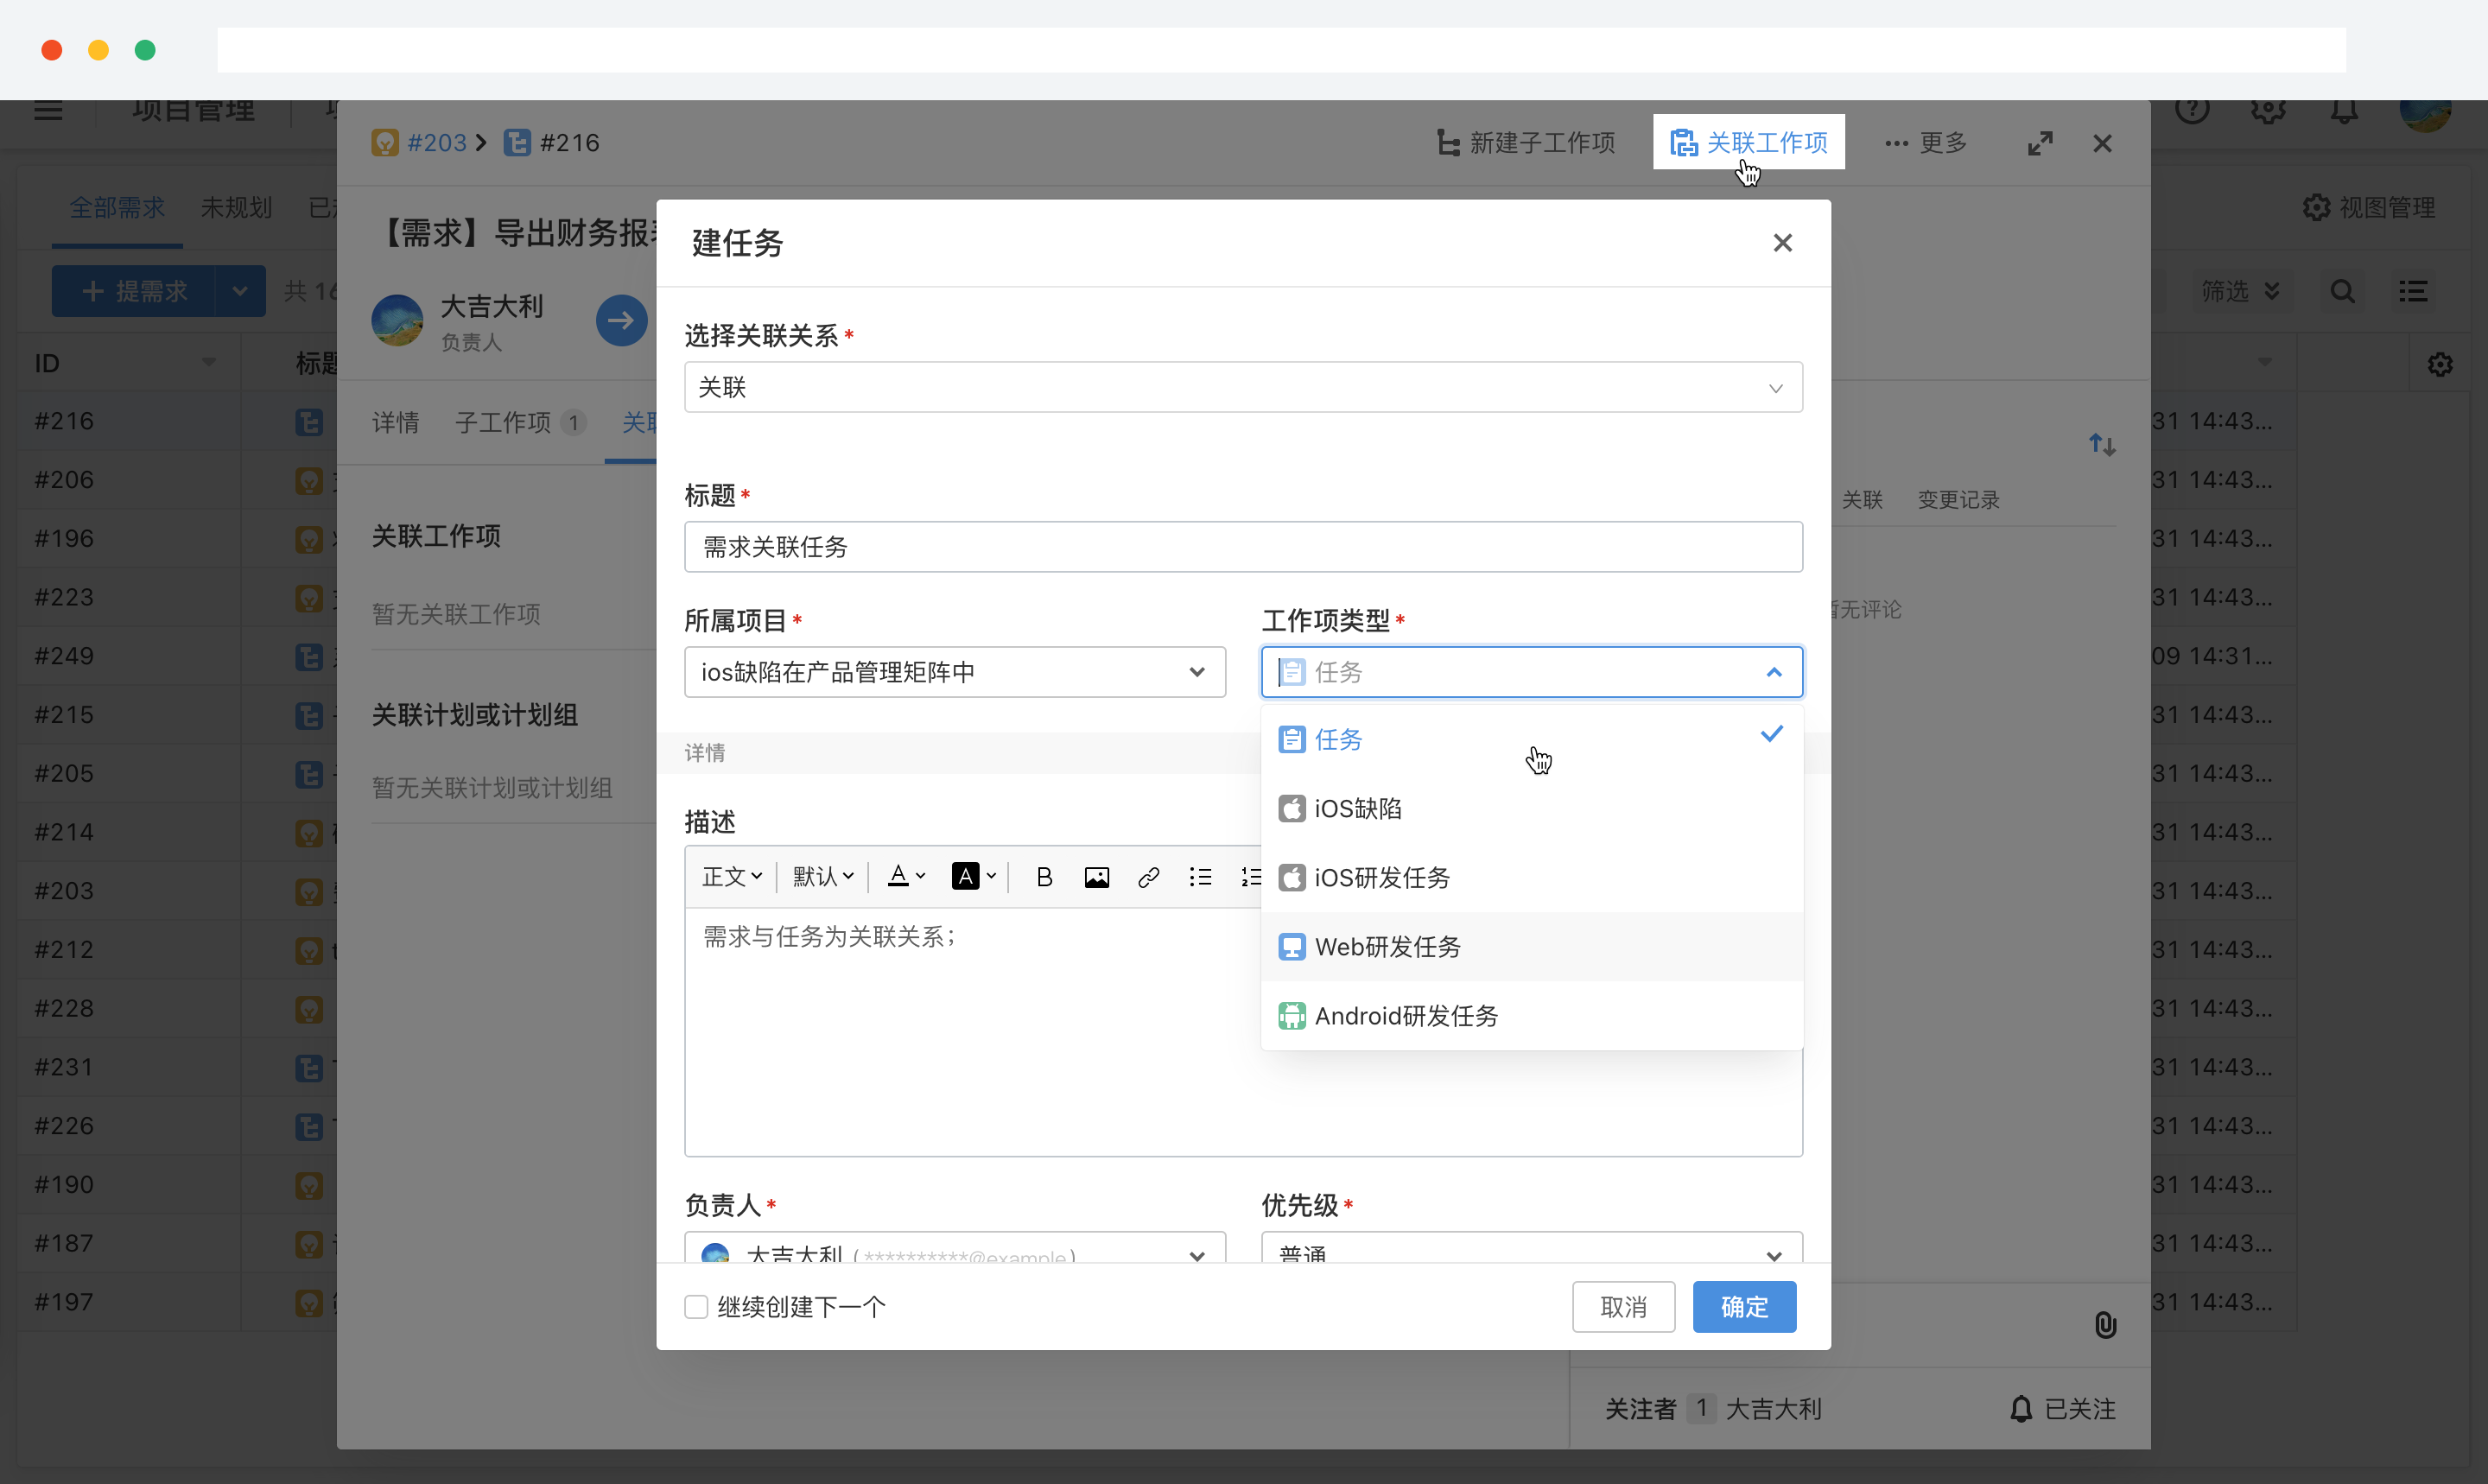Image resolution: width=2488 pixels, height=1484 pixels.
Task: Open the 关联 relationship dropdown
Action: click(x=1242, y=388)
